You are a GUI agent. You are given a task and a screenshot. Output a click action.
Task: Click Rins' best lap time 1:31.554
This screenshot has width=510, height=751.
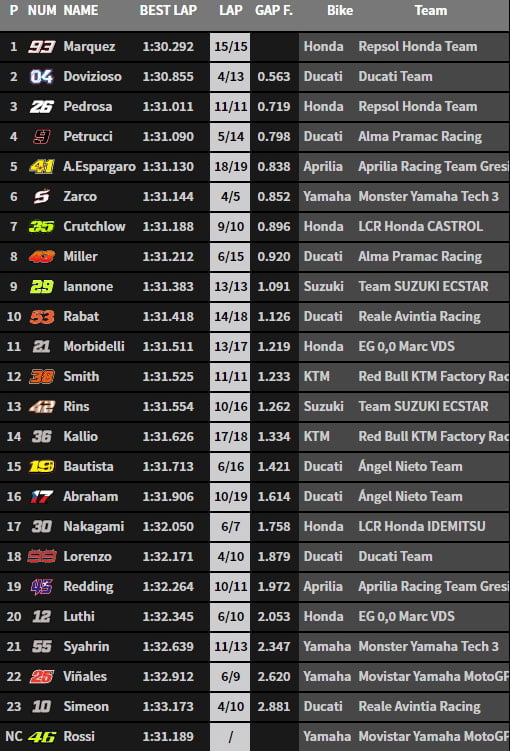pyautogui.click(x=168, y=407)
